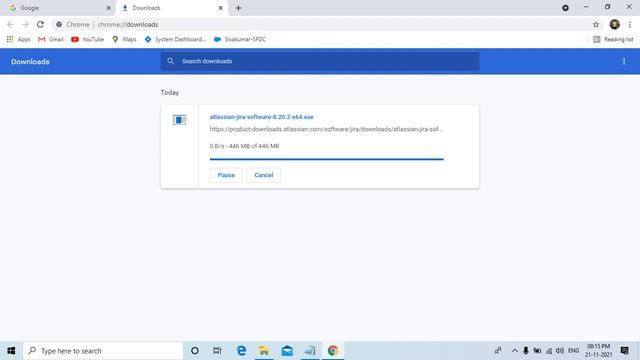Cancel the Jira download

264,175
